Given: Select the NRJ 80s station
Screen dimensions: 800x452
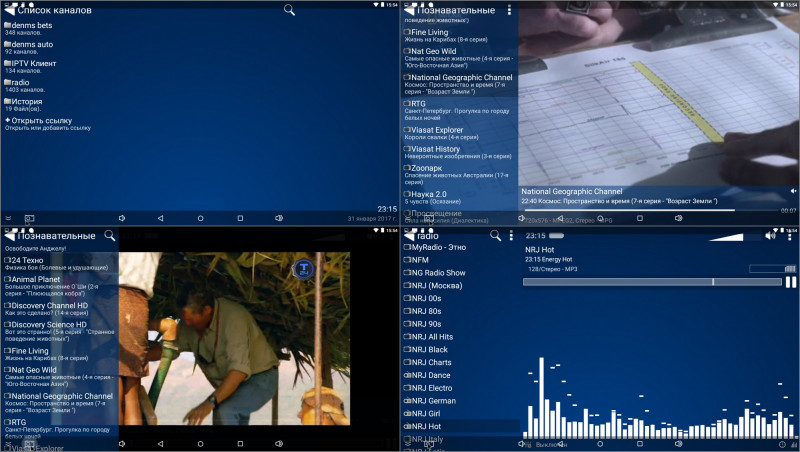Looking at the screenshot, I should (x=461, y=311).
